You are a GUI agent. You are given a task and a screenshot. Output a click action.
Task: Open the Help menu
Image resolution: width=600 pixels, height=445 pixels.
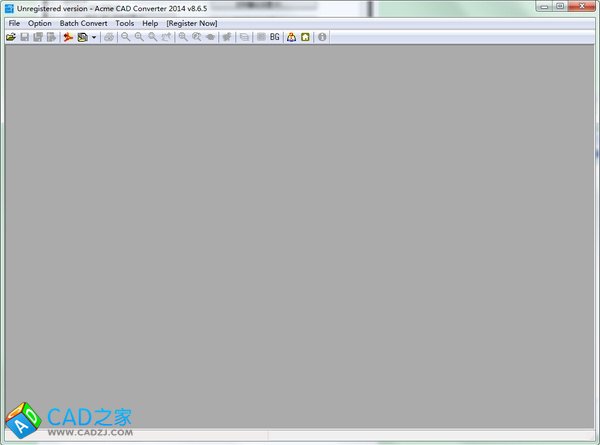(x=150, y=23)
